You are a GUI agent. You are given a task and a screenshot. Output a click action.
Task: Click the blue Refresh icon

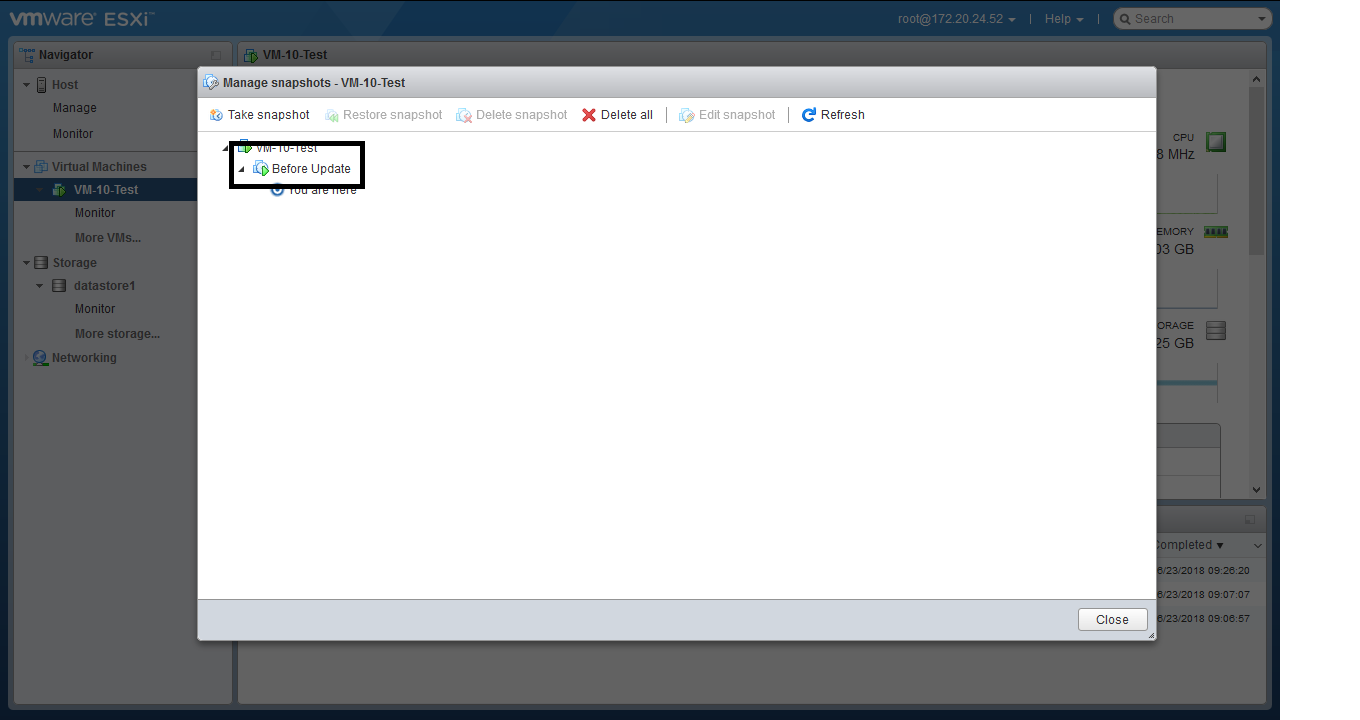click(809, 115)
